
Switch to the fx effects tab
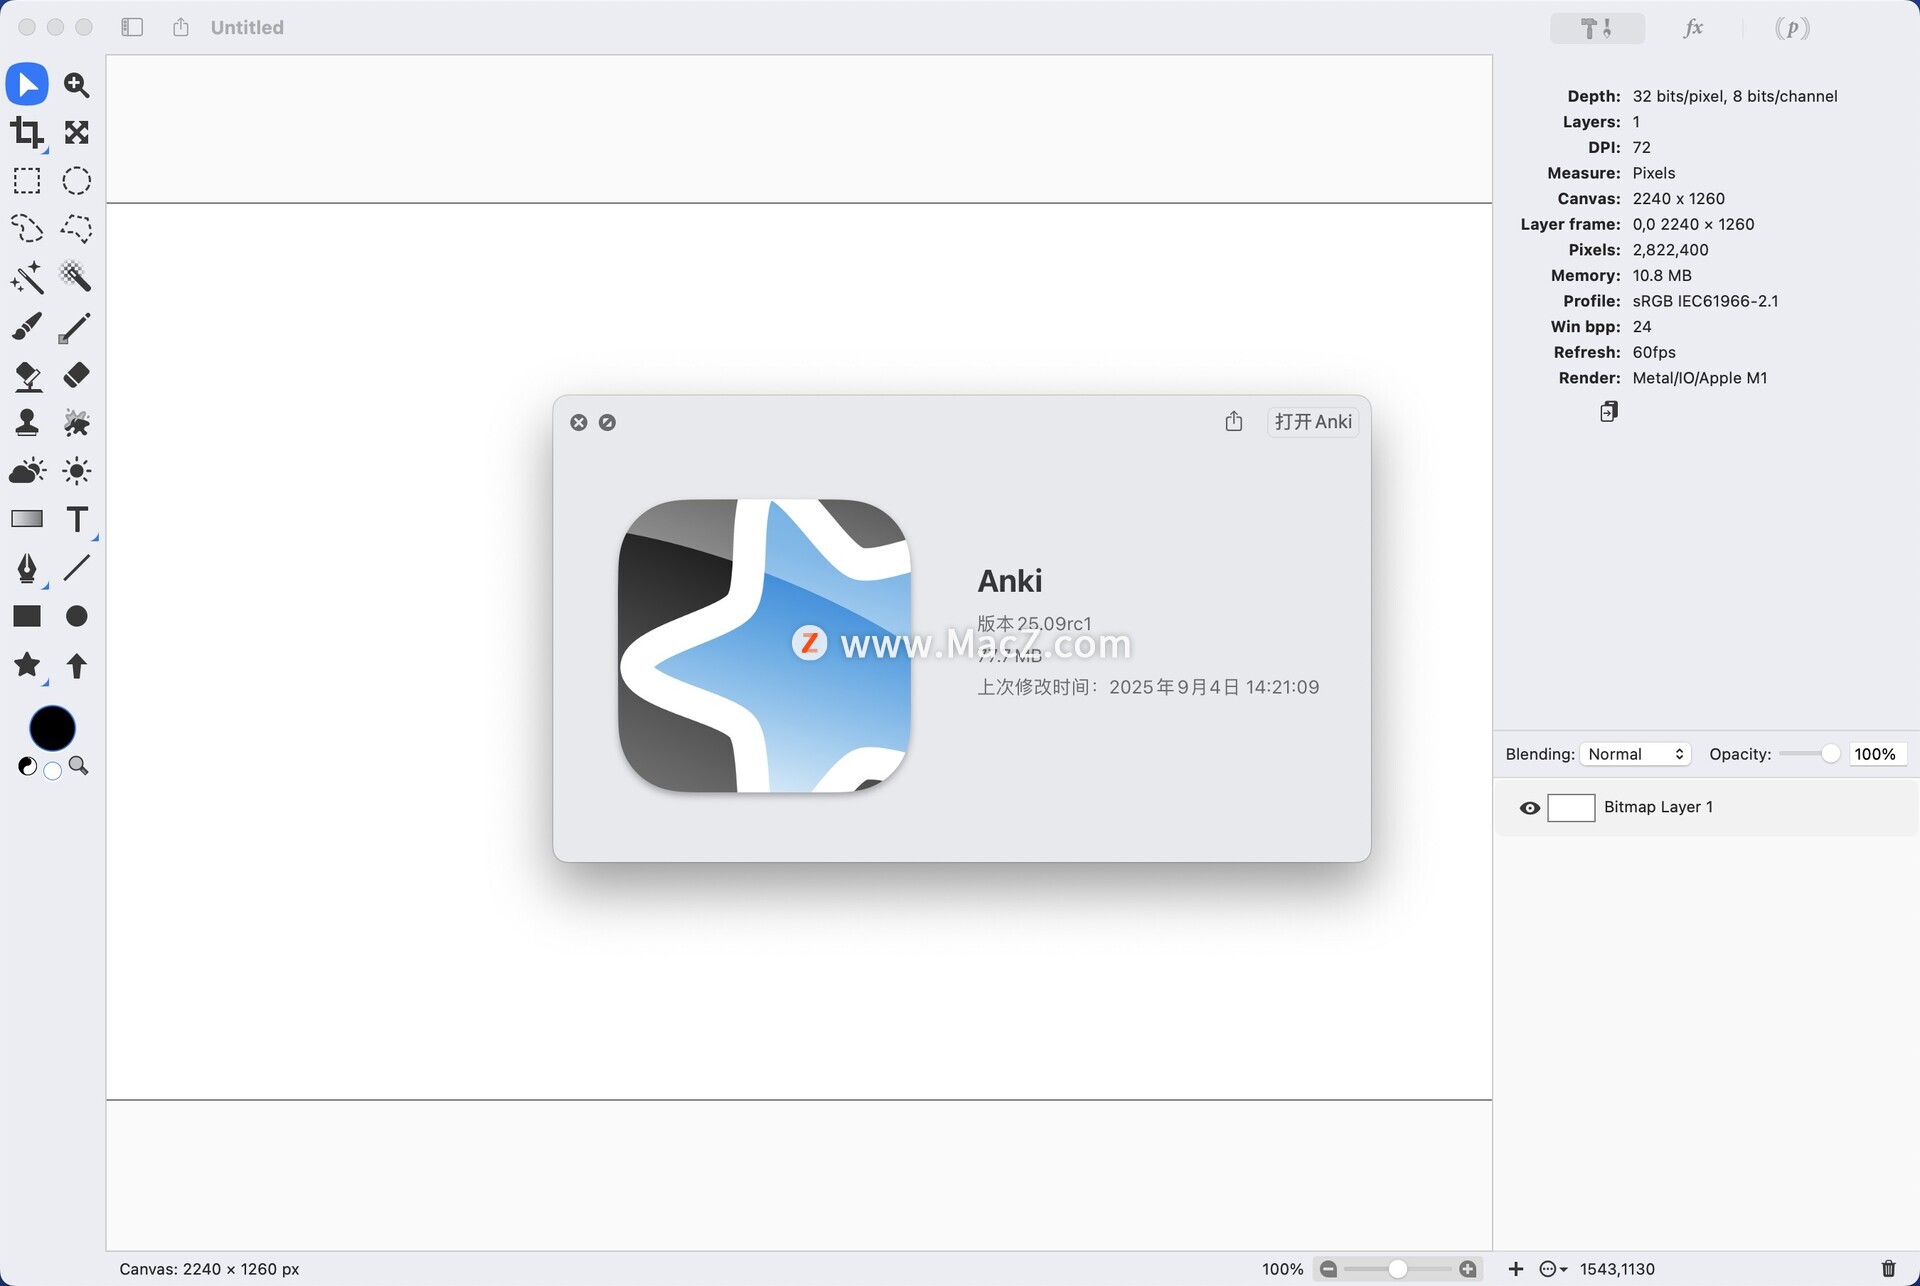click(x=1692, y=28)
